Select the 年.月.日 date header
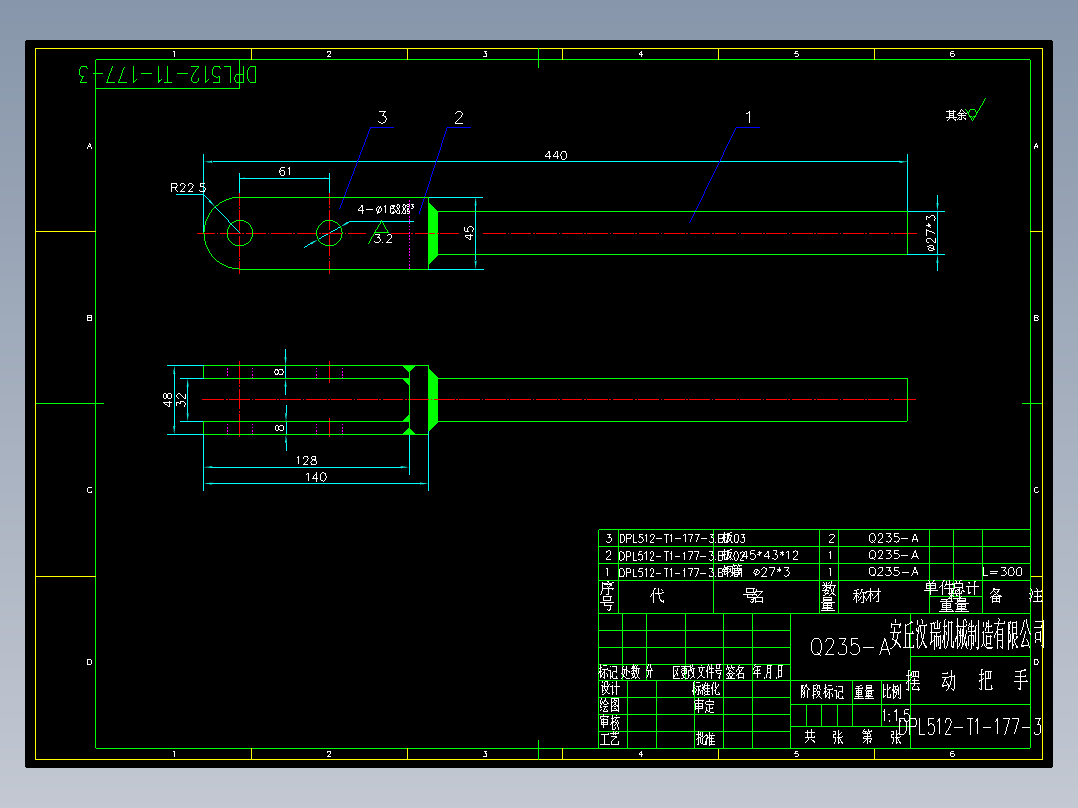 (x=768, y=673)
